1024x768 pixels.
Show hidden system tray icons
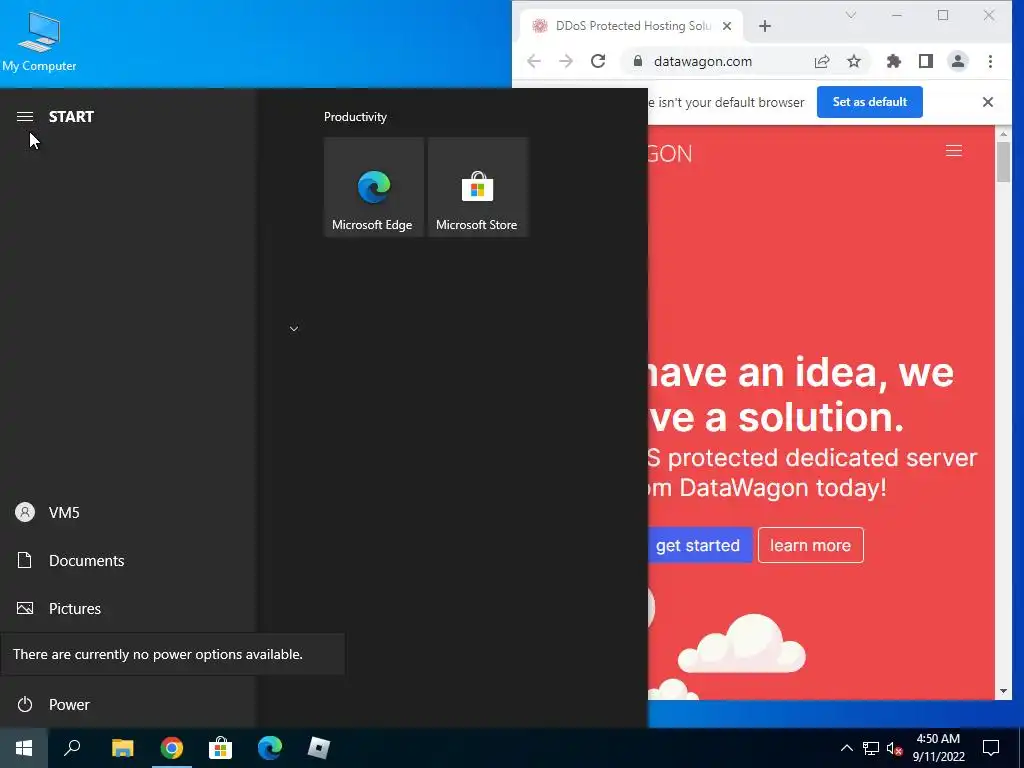coord(846,748)
